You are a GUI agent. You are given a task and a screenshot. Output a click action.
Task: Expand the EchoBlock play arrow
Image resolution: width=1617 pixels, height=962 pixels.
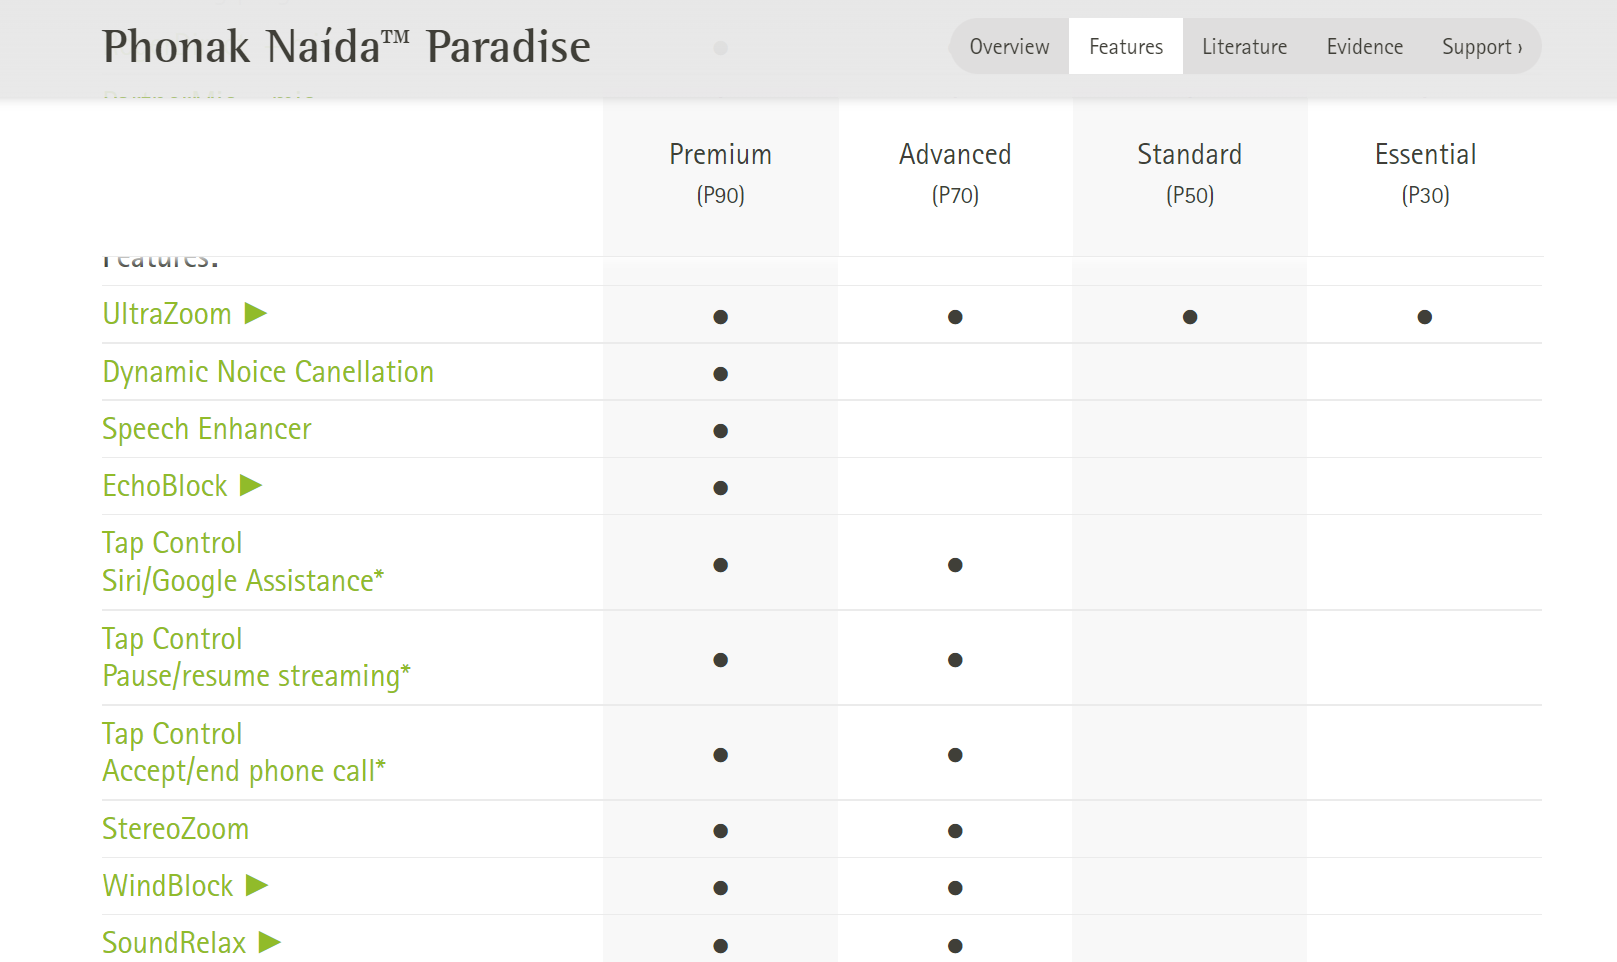click(251, 486)
